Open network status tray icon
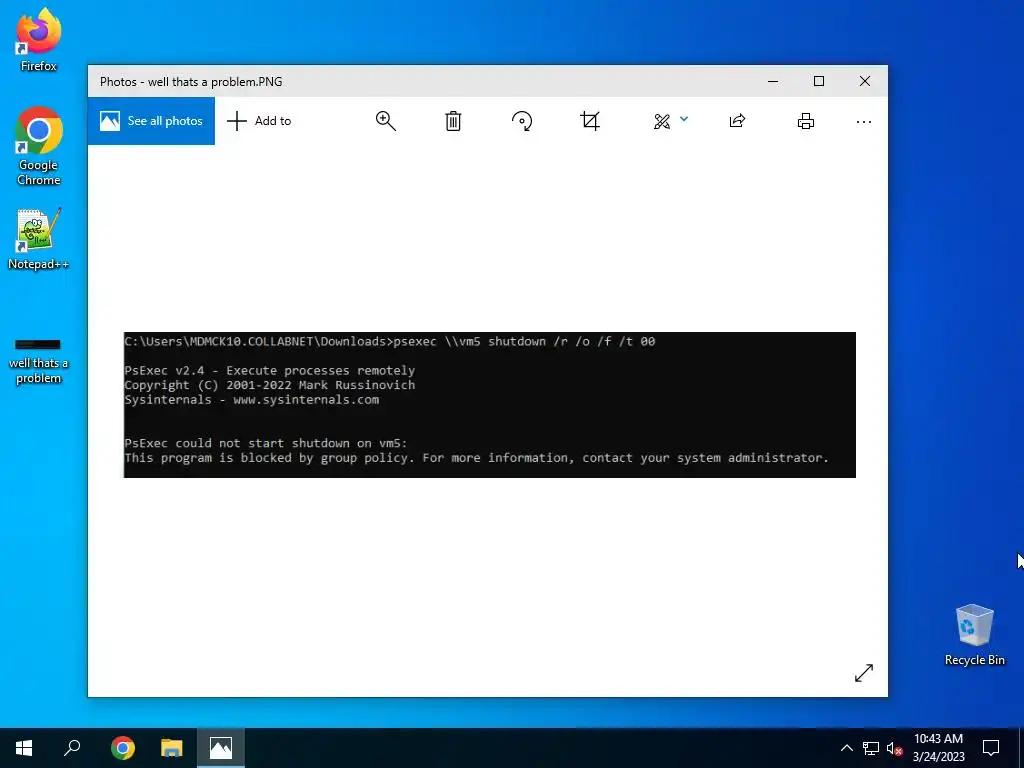This screenshot has width=1024, height=768. tap(871, 748)
